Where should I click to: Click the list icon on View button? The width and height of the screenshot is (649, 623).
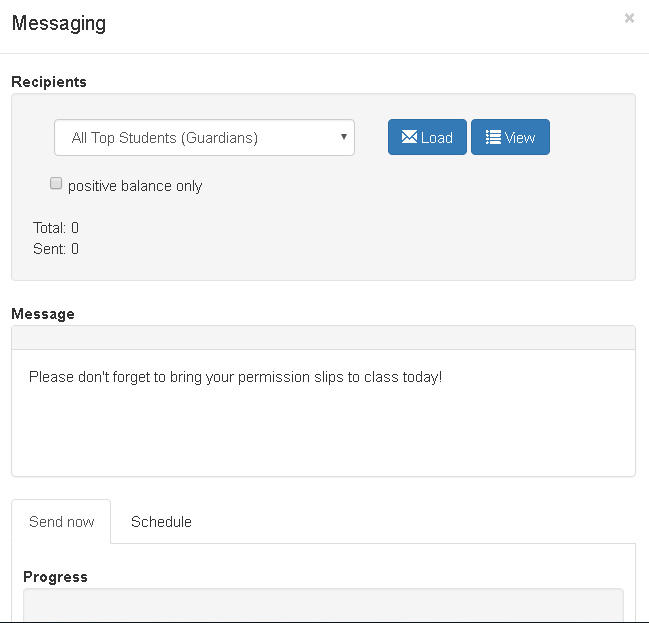coord(493,137)
